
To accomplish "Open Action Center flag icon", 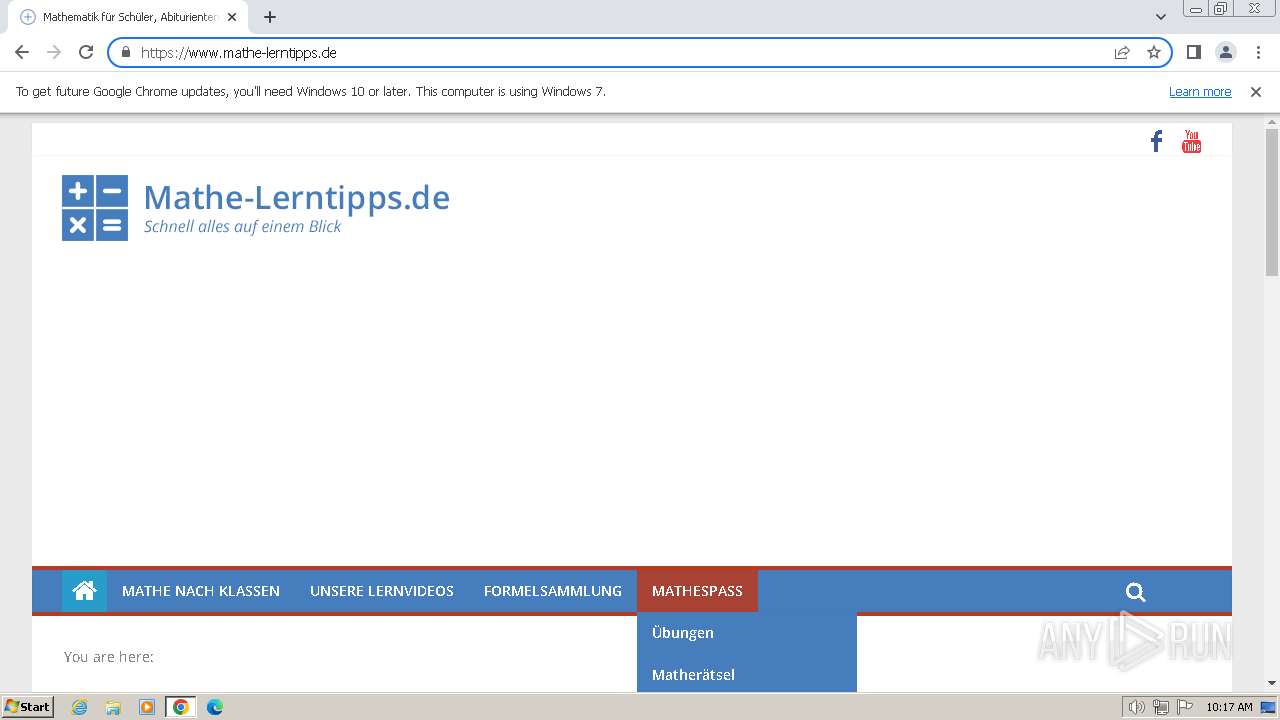I will 1185,707.
